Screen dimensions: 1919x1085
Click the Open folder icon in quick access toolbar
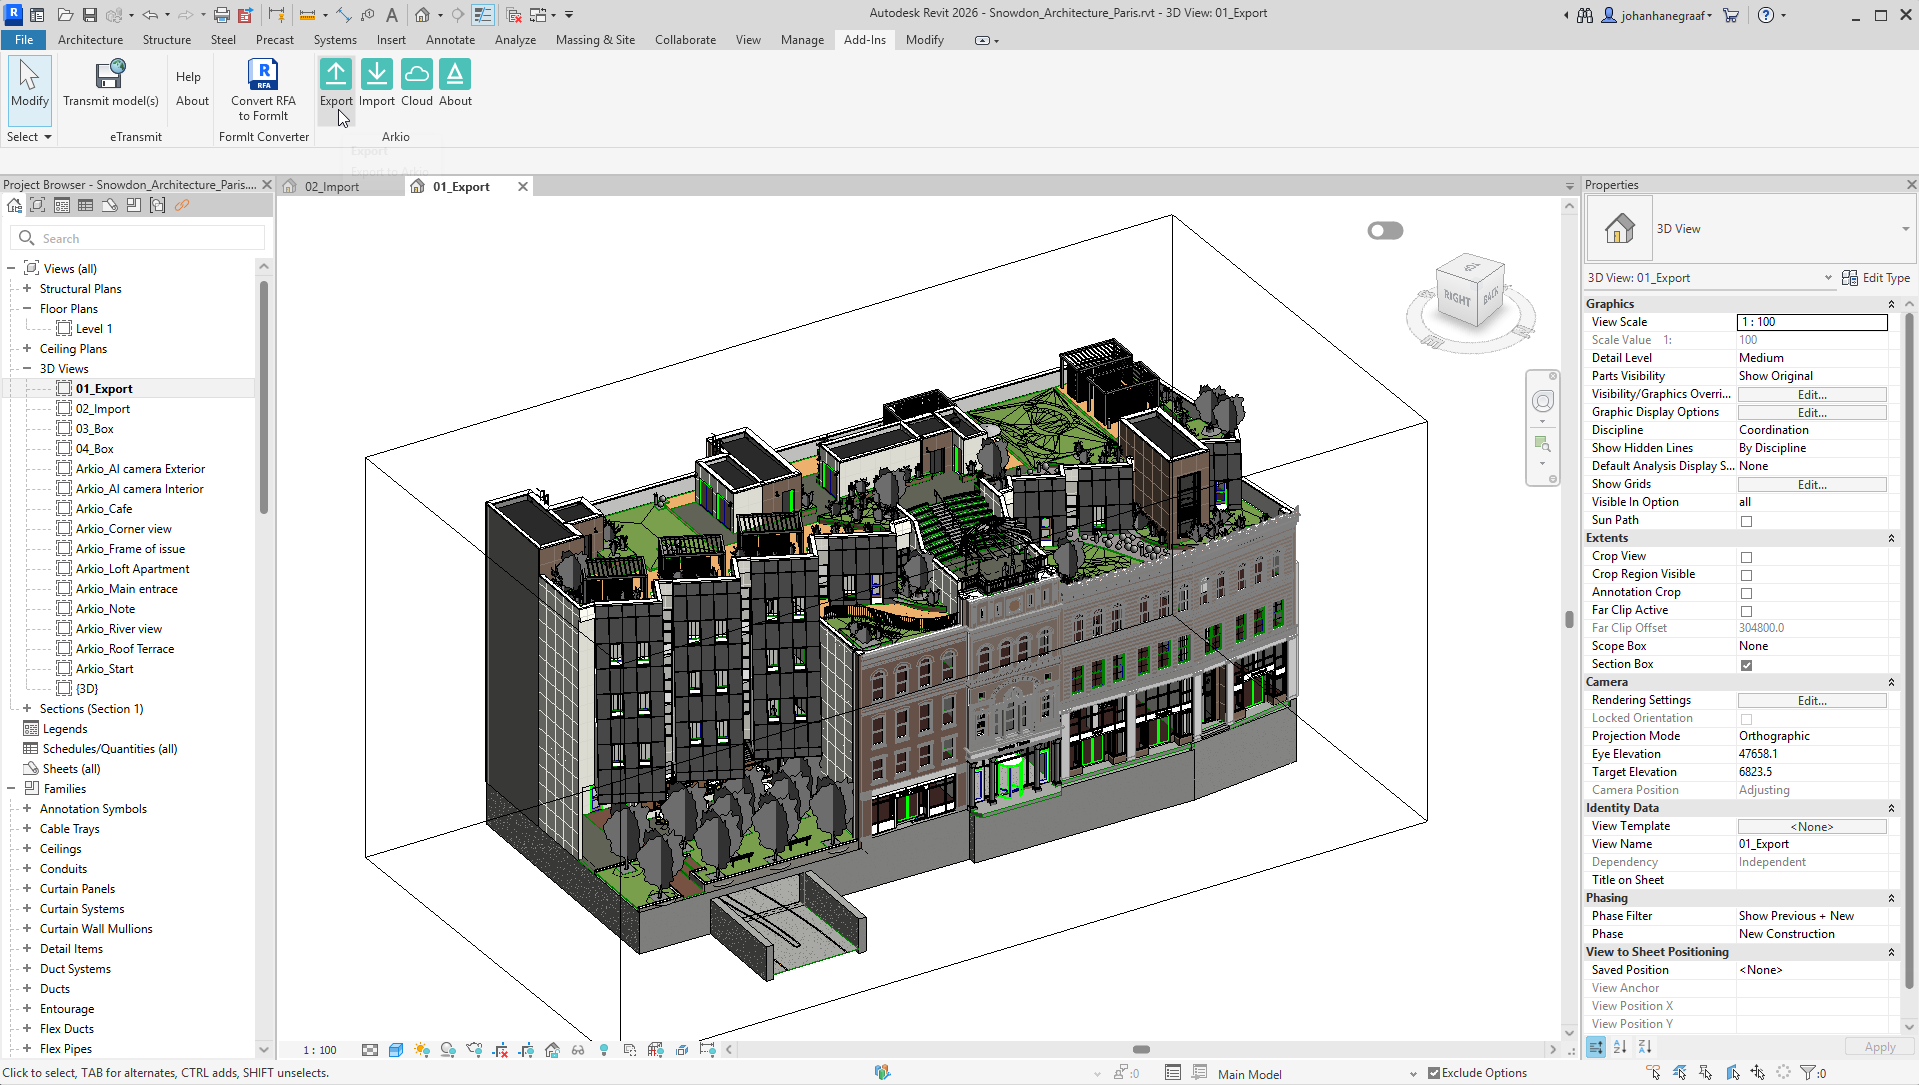65,15
